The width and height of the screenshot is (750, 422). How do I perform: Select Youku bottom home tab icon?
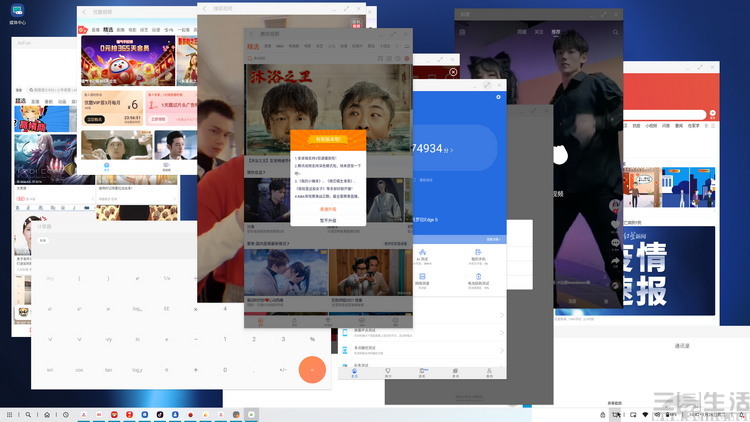click(x=107, y=167)
